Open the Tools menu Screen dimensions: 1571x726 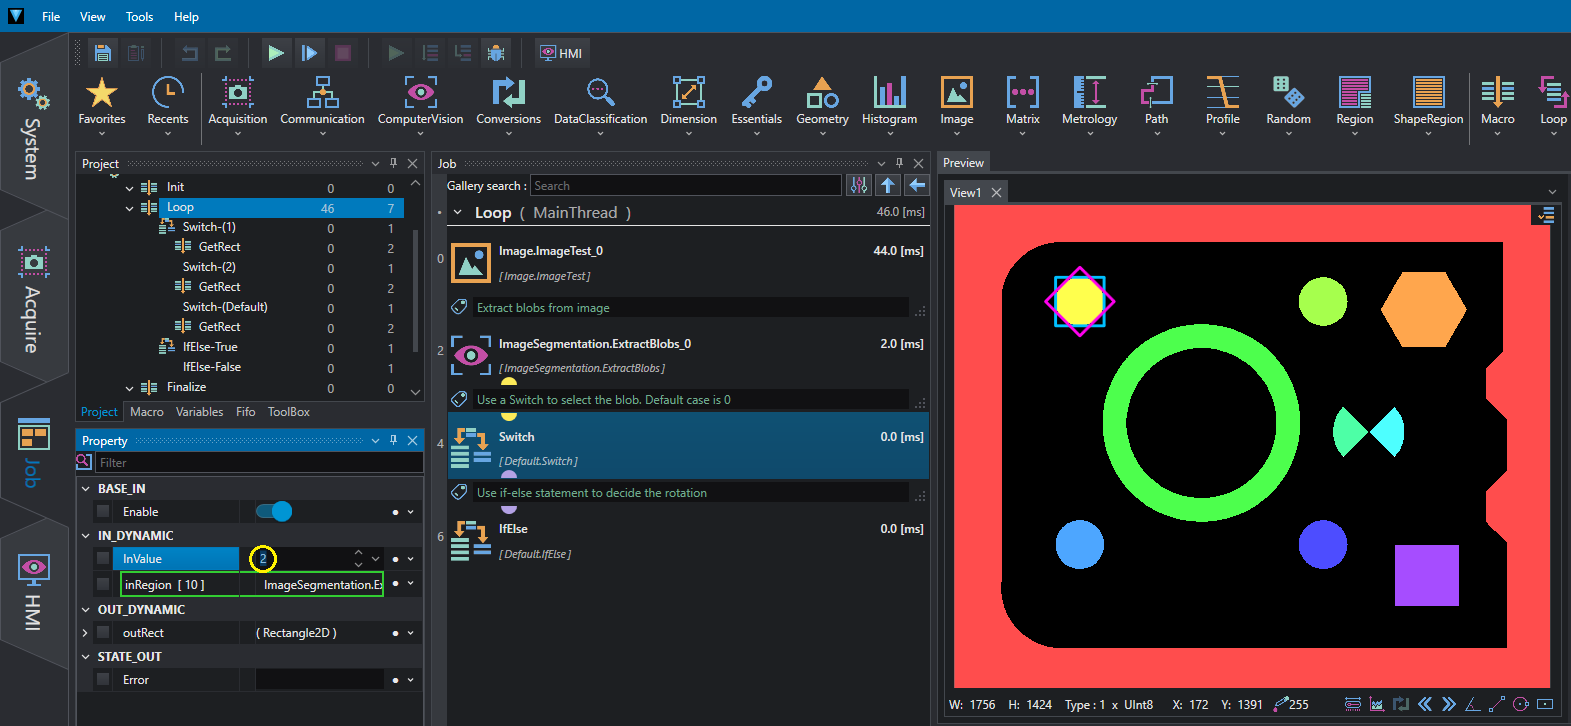click(x=140, y=17)
